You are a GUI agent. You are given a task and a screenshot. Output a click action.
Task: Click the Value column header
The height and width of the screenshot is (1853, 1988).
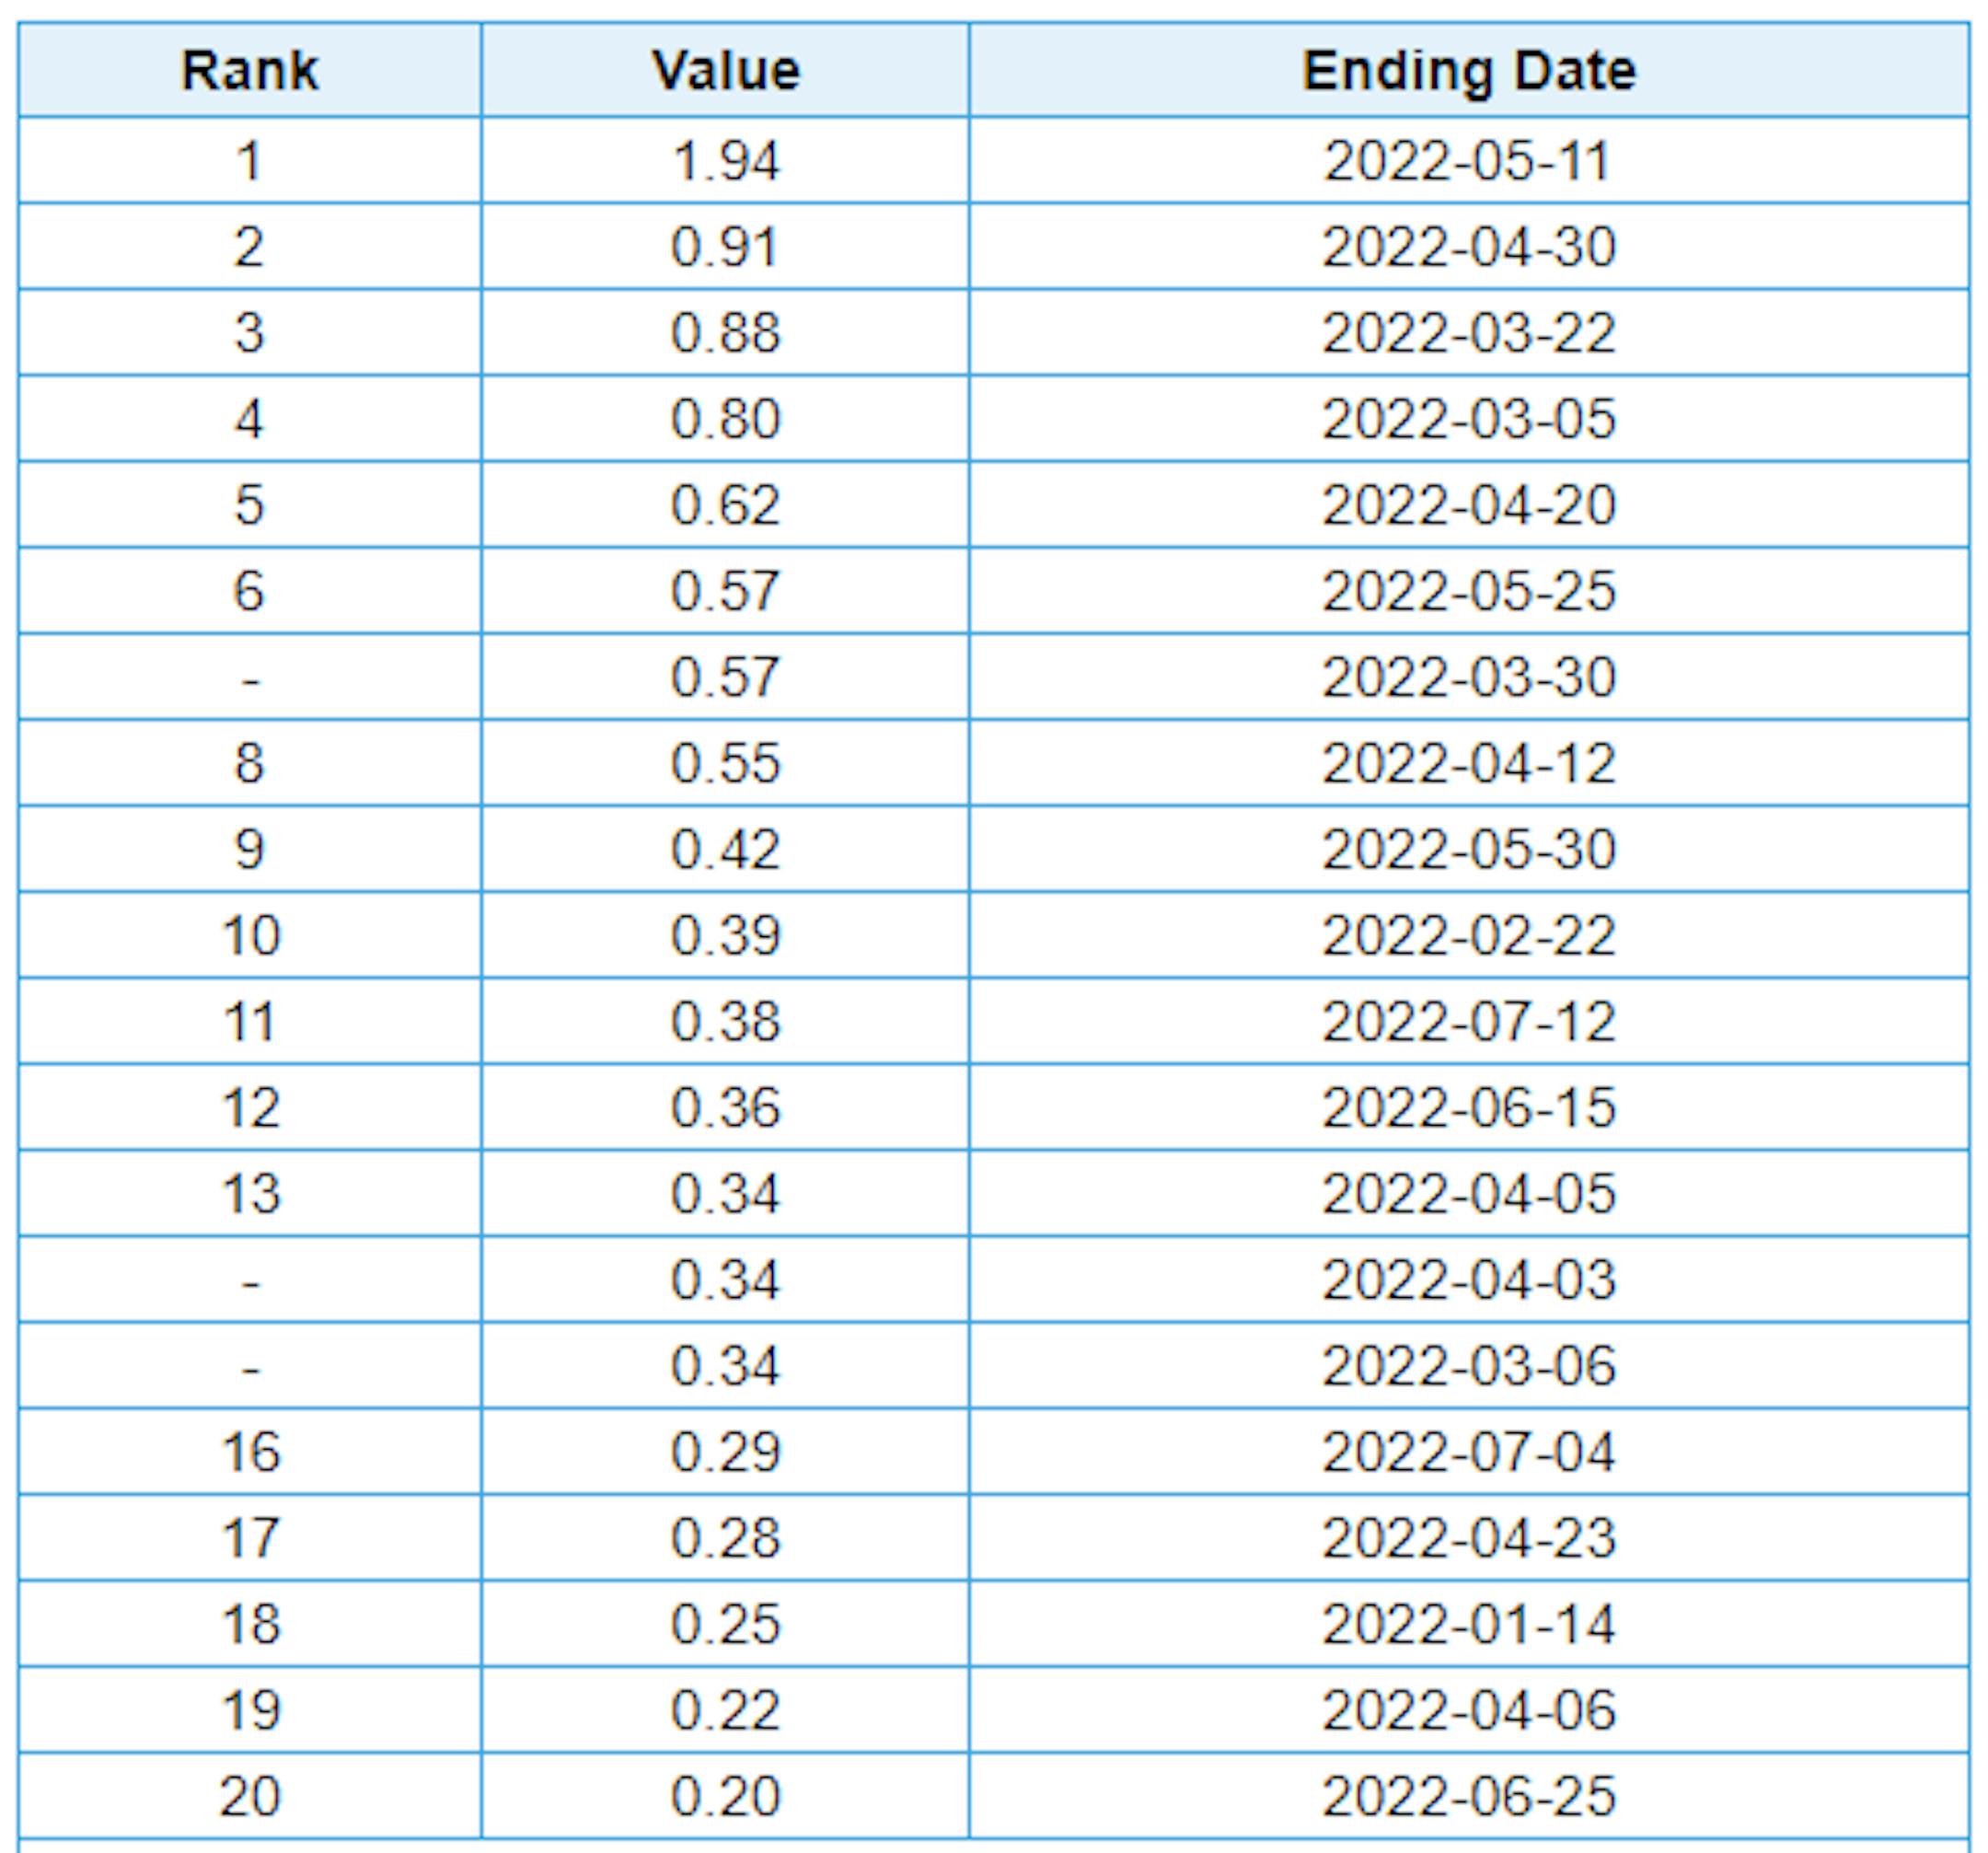pyautogui.click(x=725, y=71)
